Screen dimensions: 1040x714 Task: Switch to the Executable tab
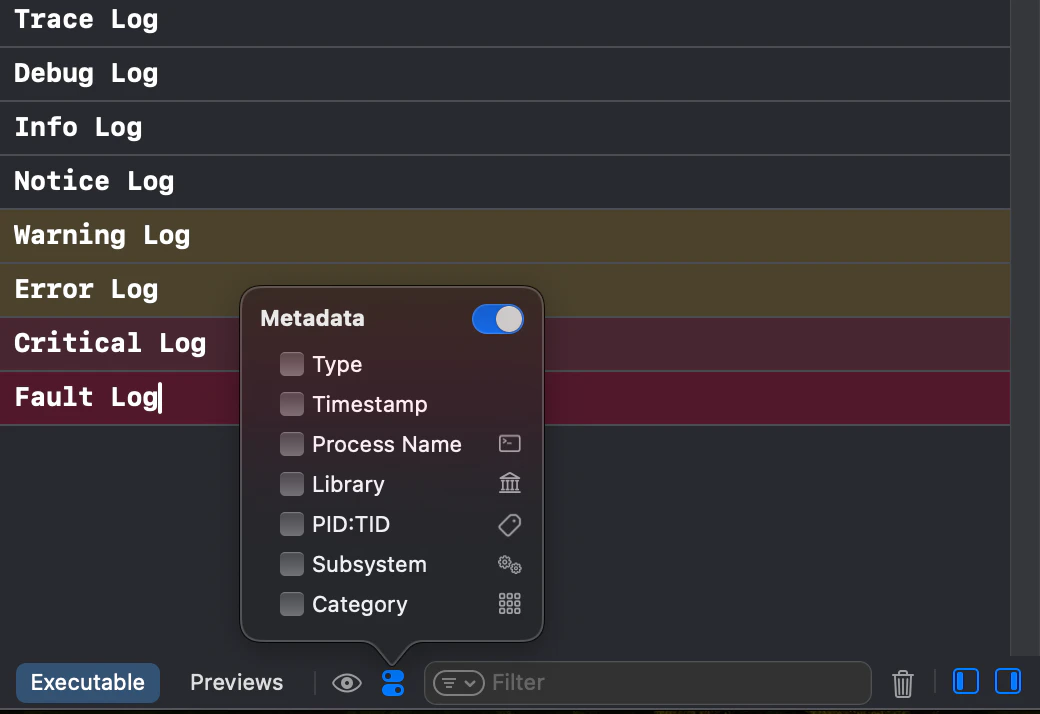[x=88, y=683]
